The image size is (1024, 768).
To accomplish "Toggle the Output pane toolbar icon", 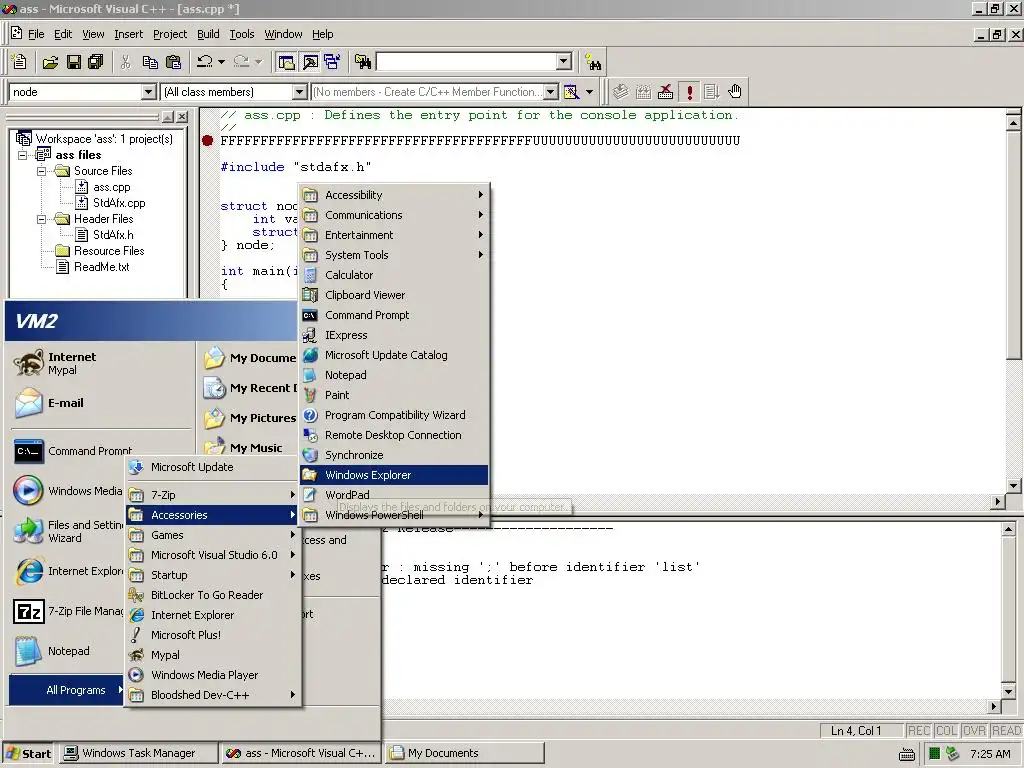I will click(x=310, y=62).
